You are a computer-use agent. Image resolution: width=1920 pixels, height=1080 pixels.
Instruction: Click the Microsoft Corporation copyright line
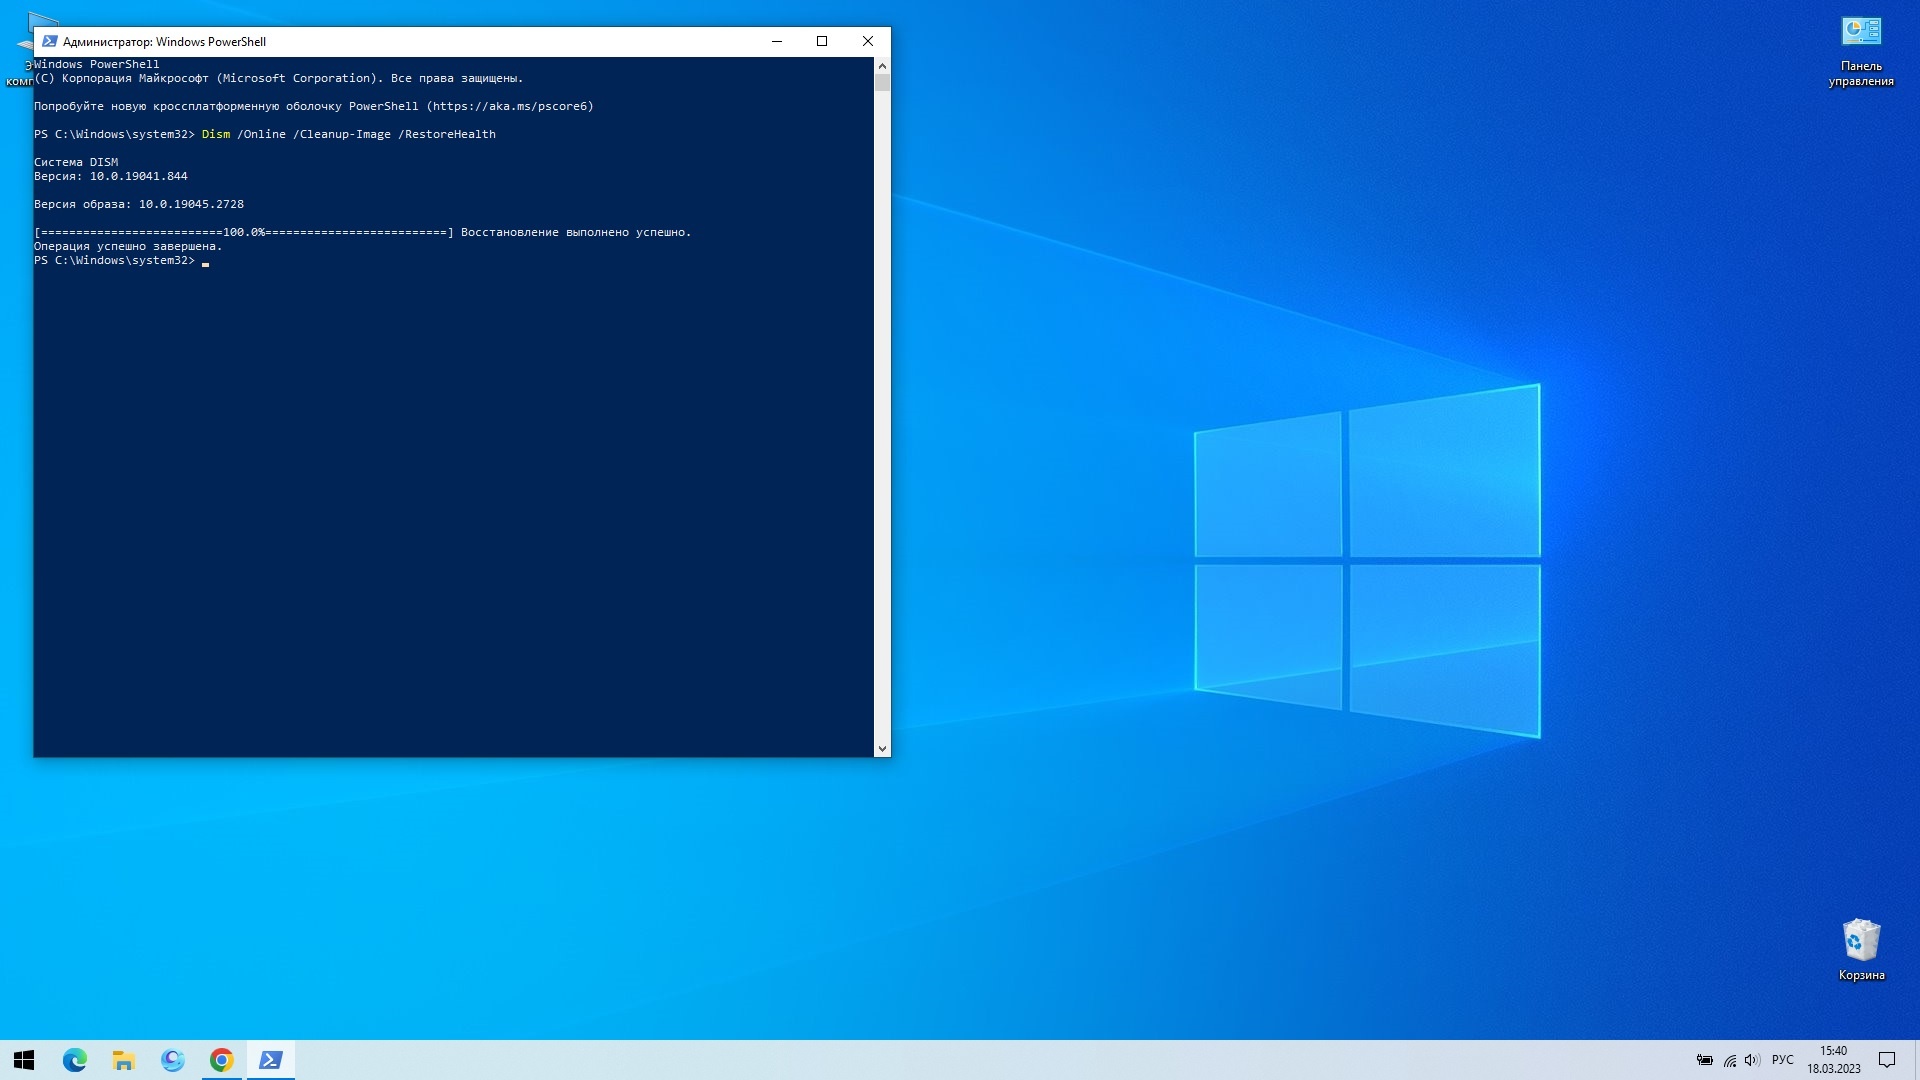coord(279,78)
